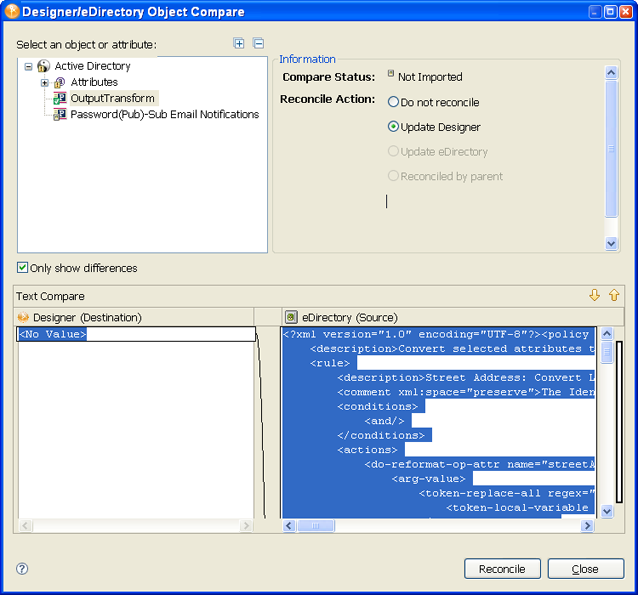
Task: Click the Information panel vertical scrollbar thumb
Action: coord(611,149)
